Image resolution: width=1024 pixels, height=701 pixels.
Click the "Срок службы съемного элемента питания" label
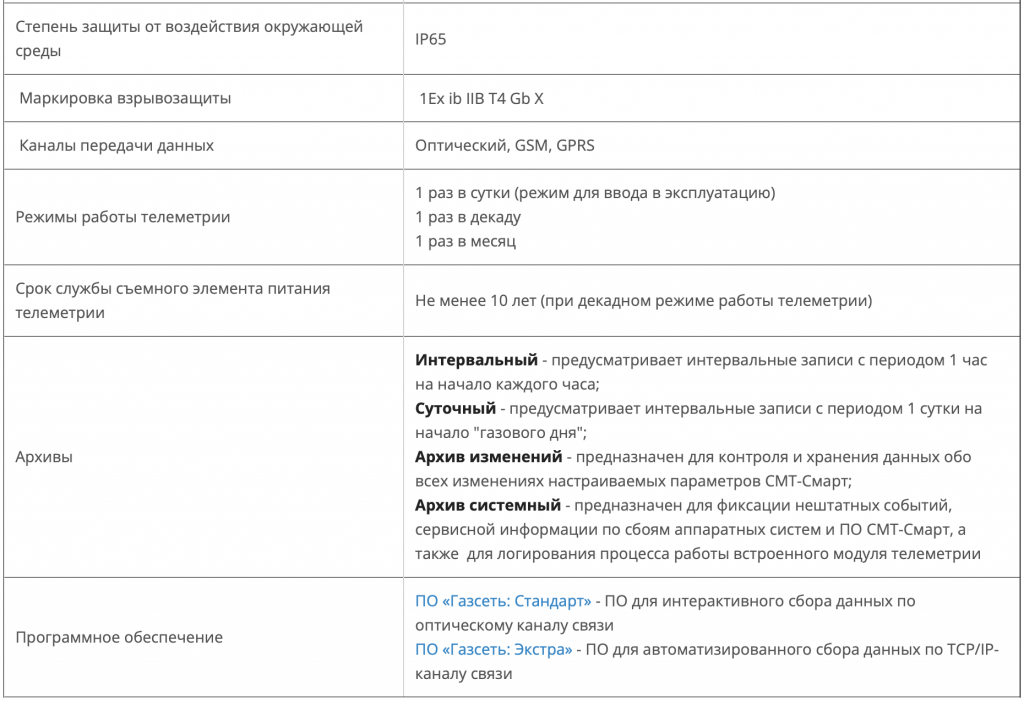[173, 289]
